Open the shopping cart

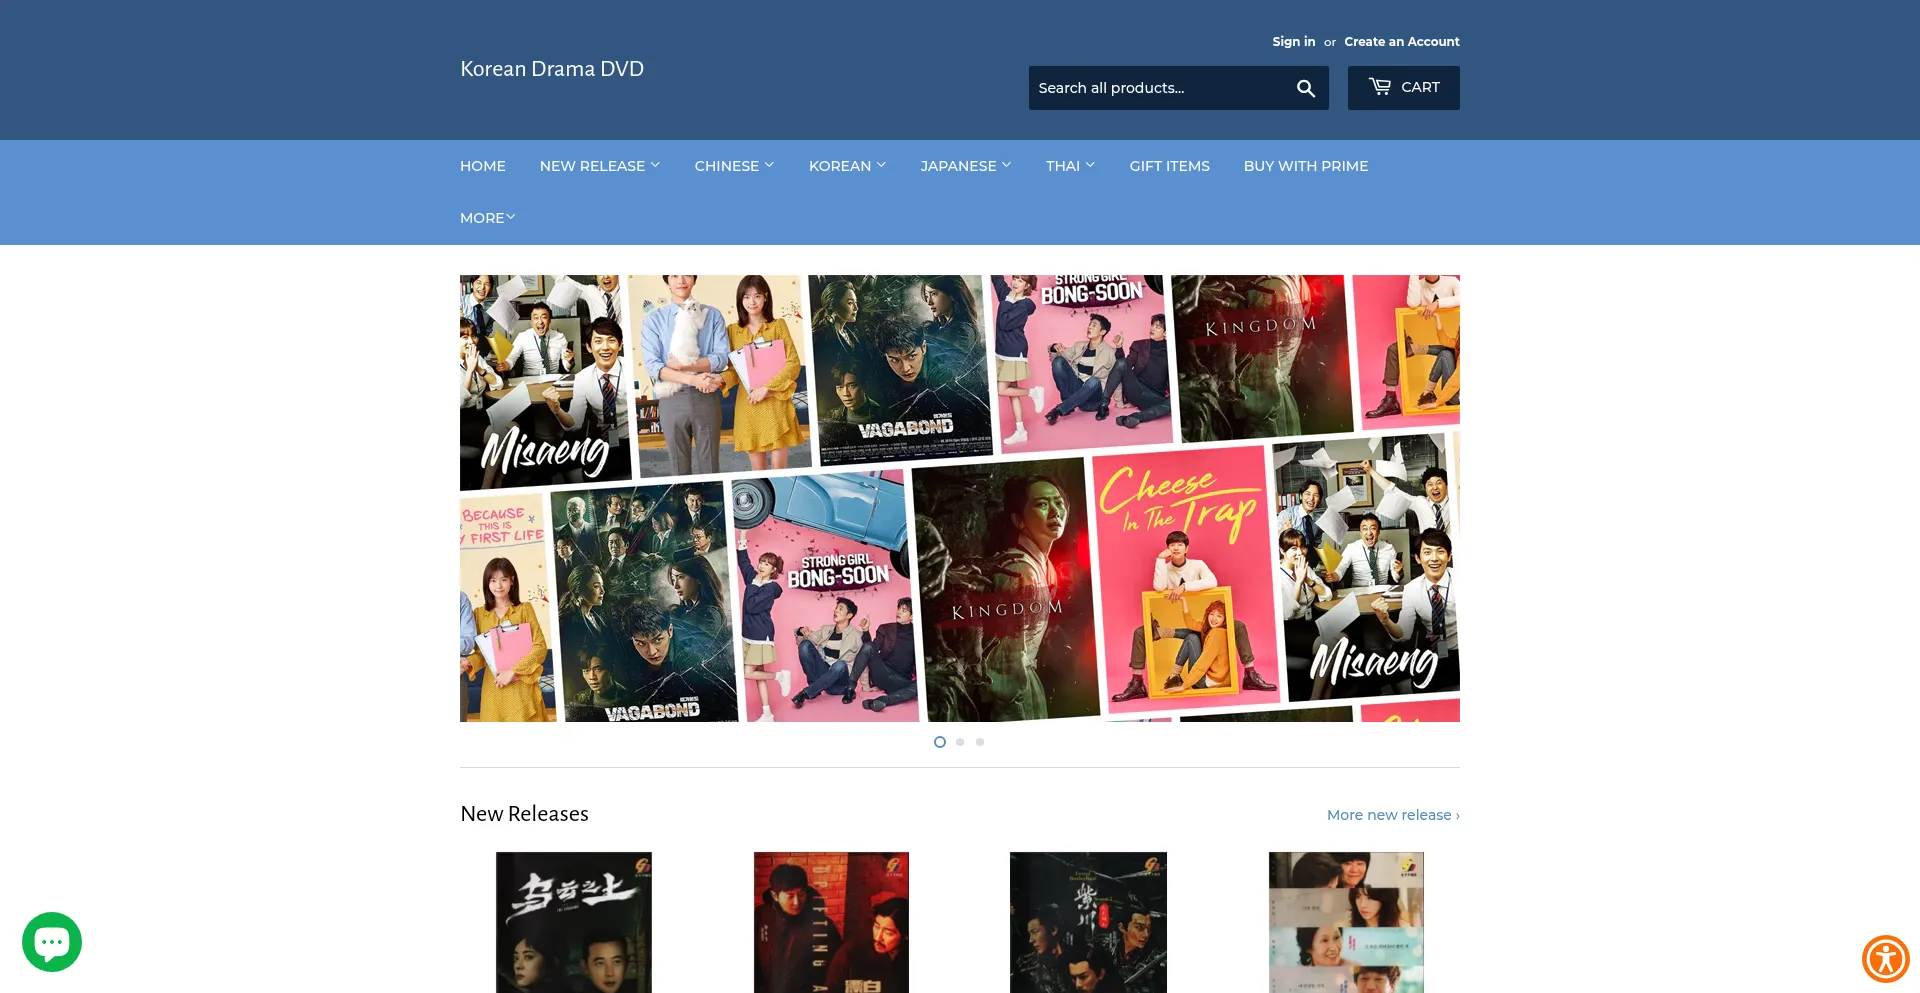pyautogui.click(x=1403, y=87)
